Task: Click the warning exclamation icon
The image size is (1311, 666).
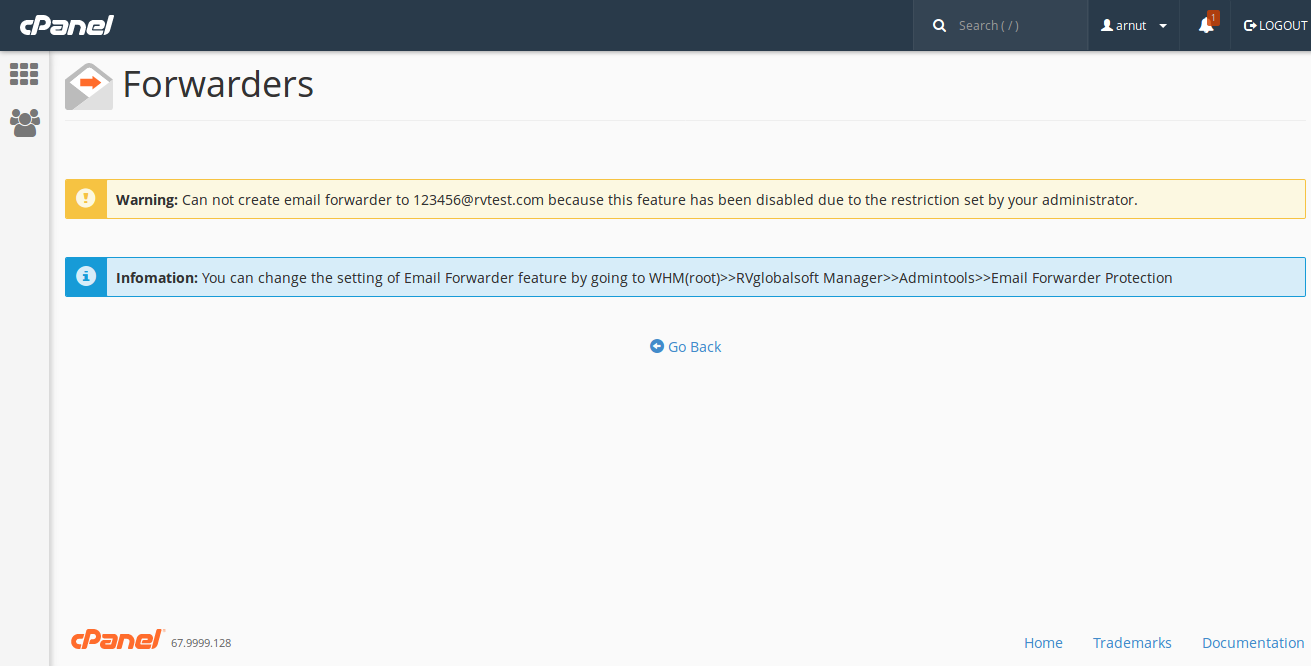Action: tap(85, 199)
